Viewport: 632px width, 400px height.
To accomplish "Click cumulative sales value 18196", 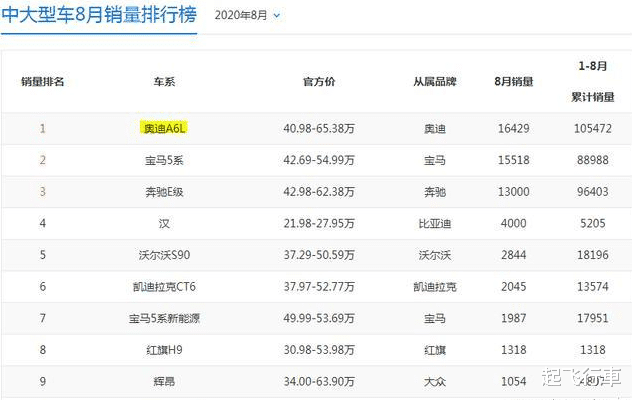I will [592, 255].
